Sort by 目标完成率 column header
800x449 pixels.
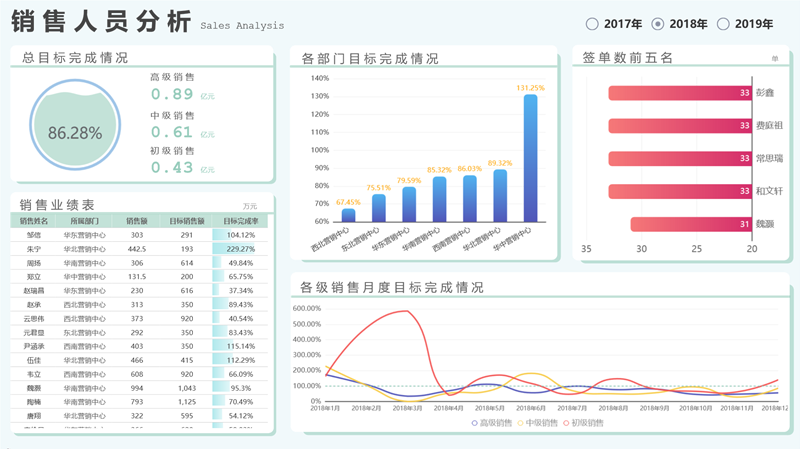point(240,221)
